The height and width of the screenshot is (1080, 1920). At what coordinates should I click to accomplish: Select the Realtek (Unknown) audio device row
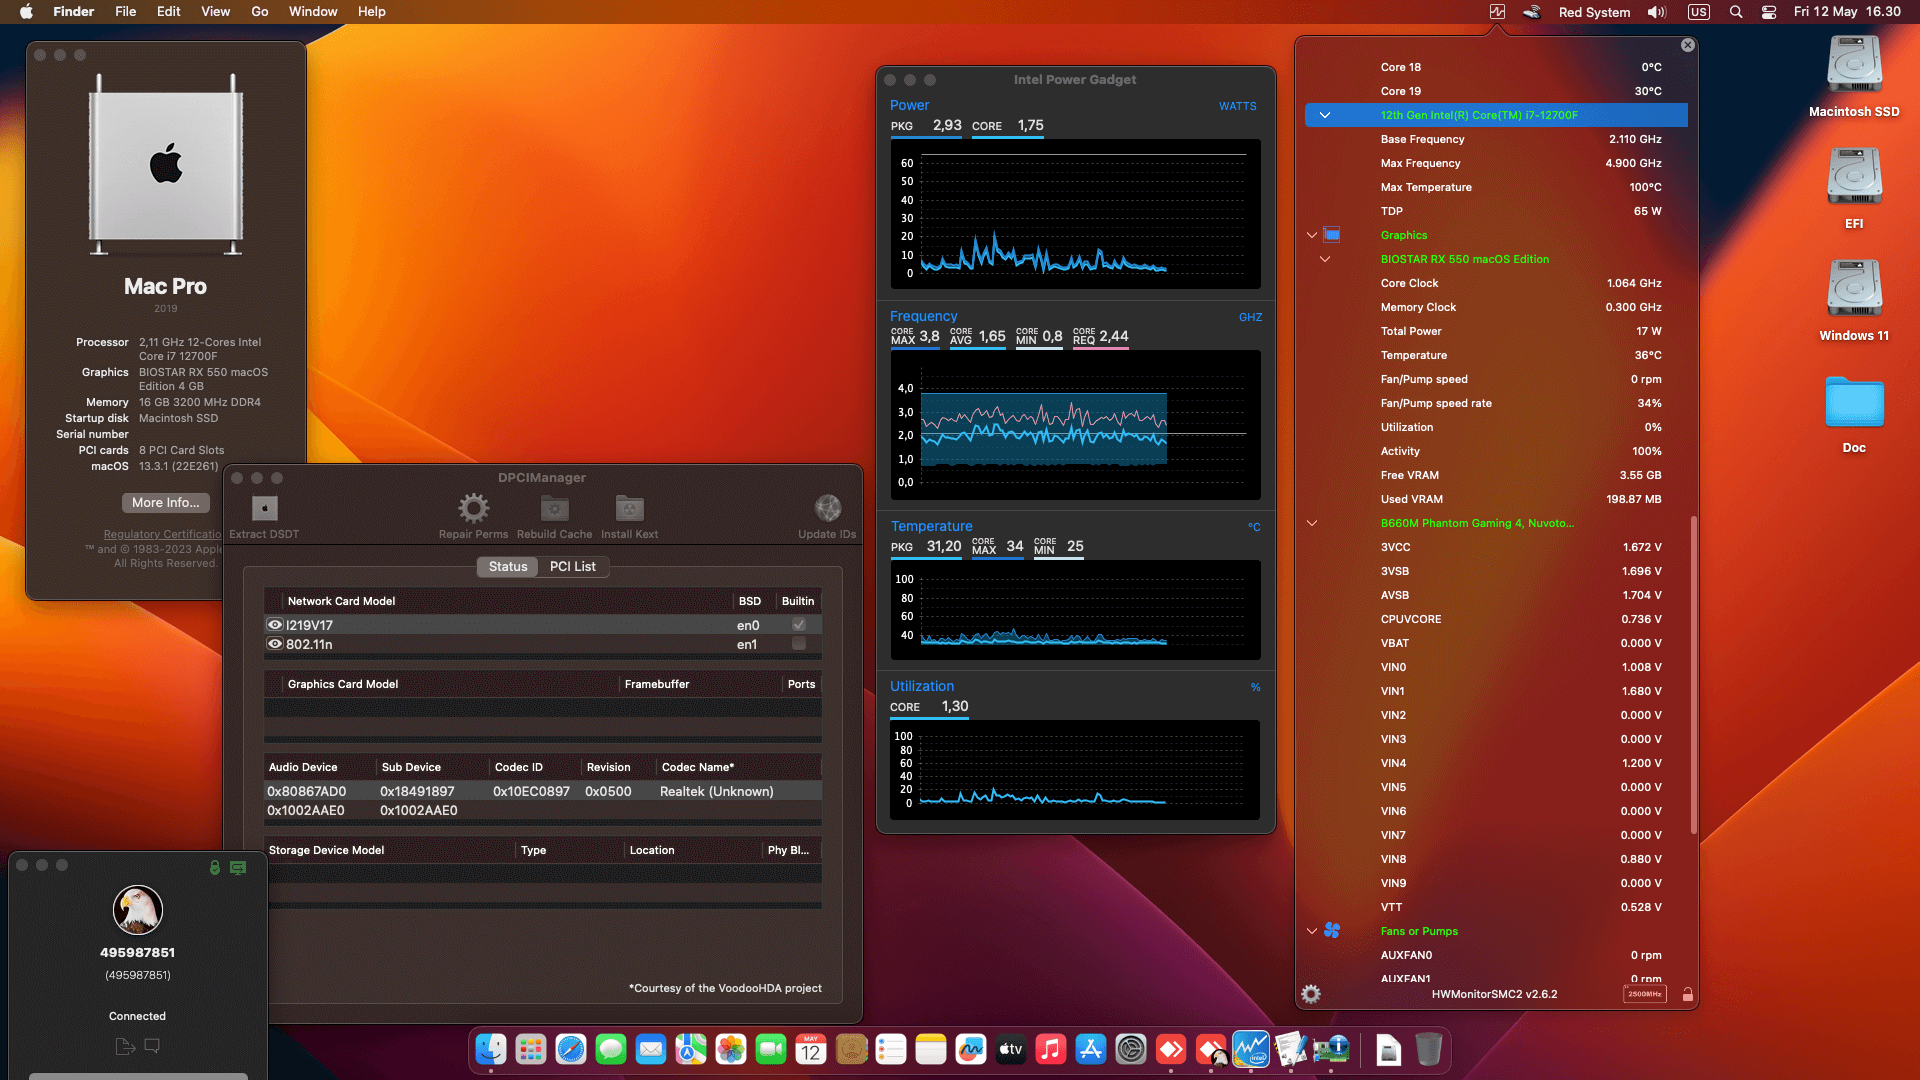tap(543, 791)
